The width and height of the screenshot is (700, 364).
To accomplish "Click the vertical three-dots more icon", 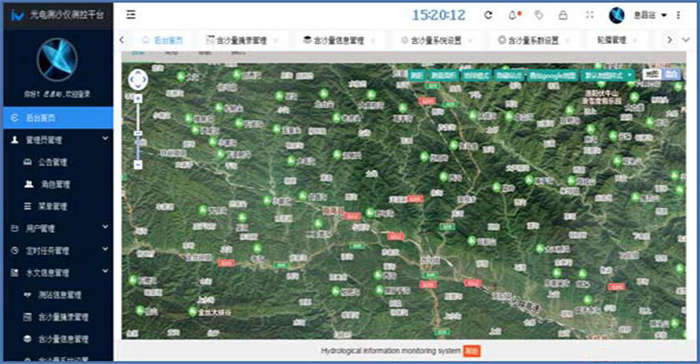I will pos(678,15).
